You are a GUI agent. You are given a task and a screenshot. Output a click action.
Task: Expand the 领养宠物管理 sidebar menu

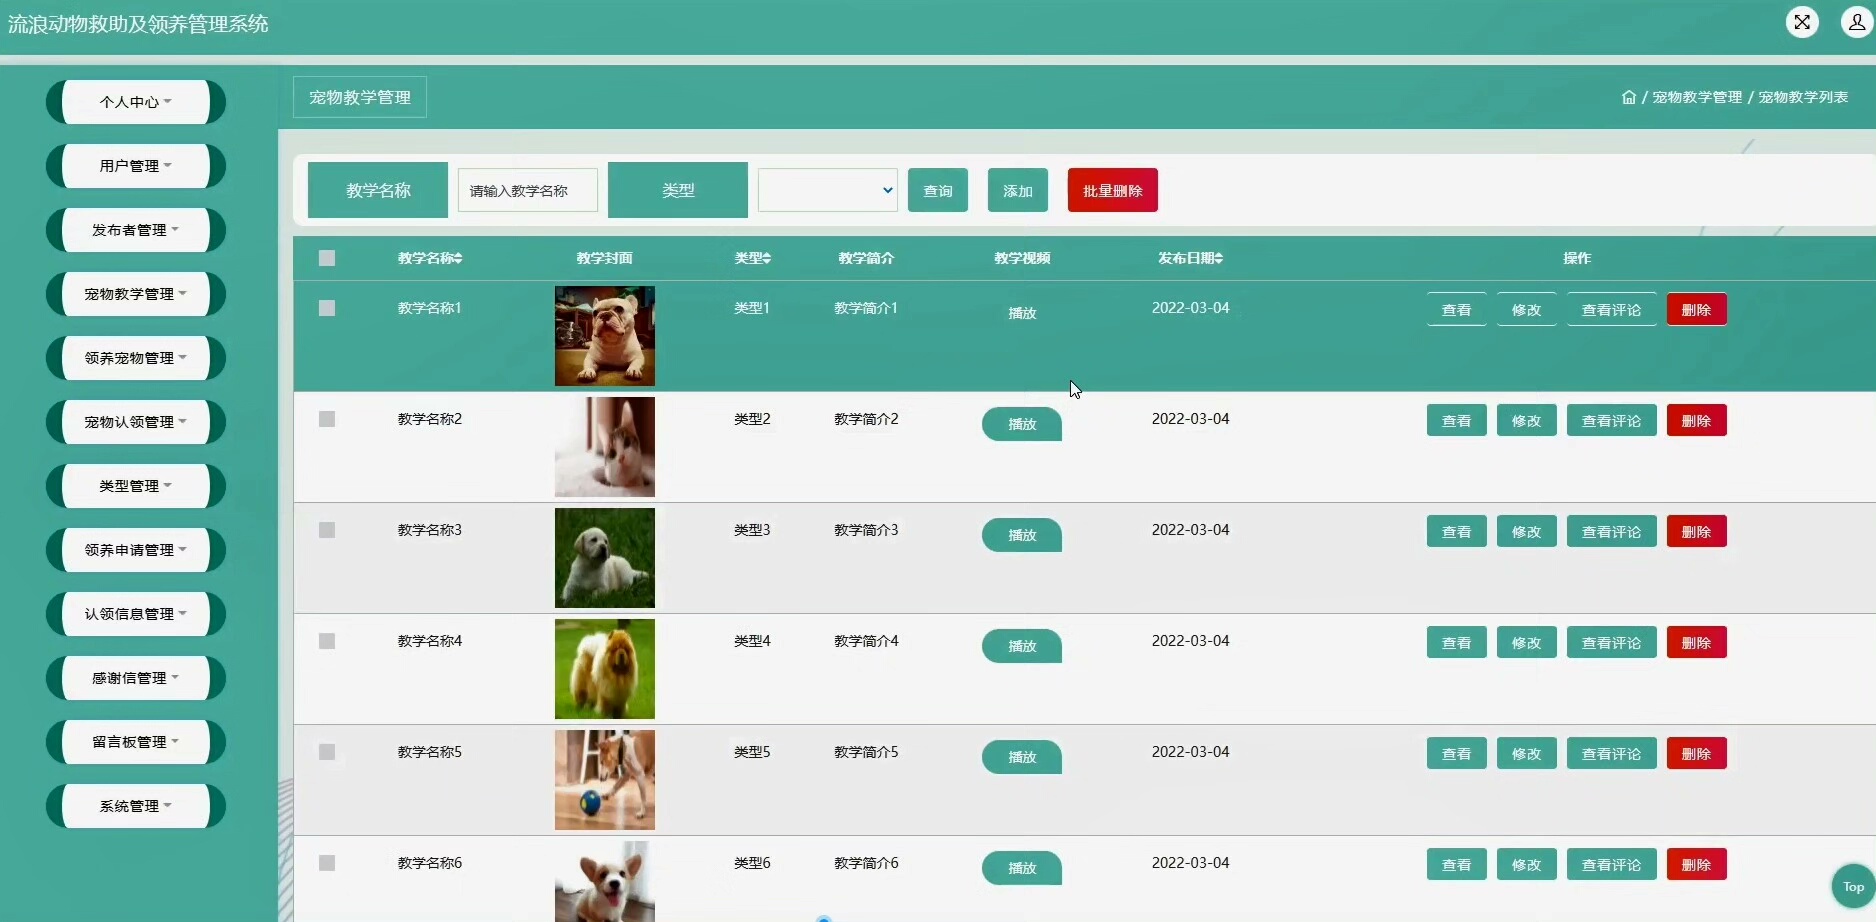(x=135, y=358)
